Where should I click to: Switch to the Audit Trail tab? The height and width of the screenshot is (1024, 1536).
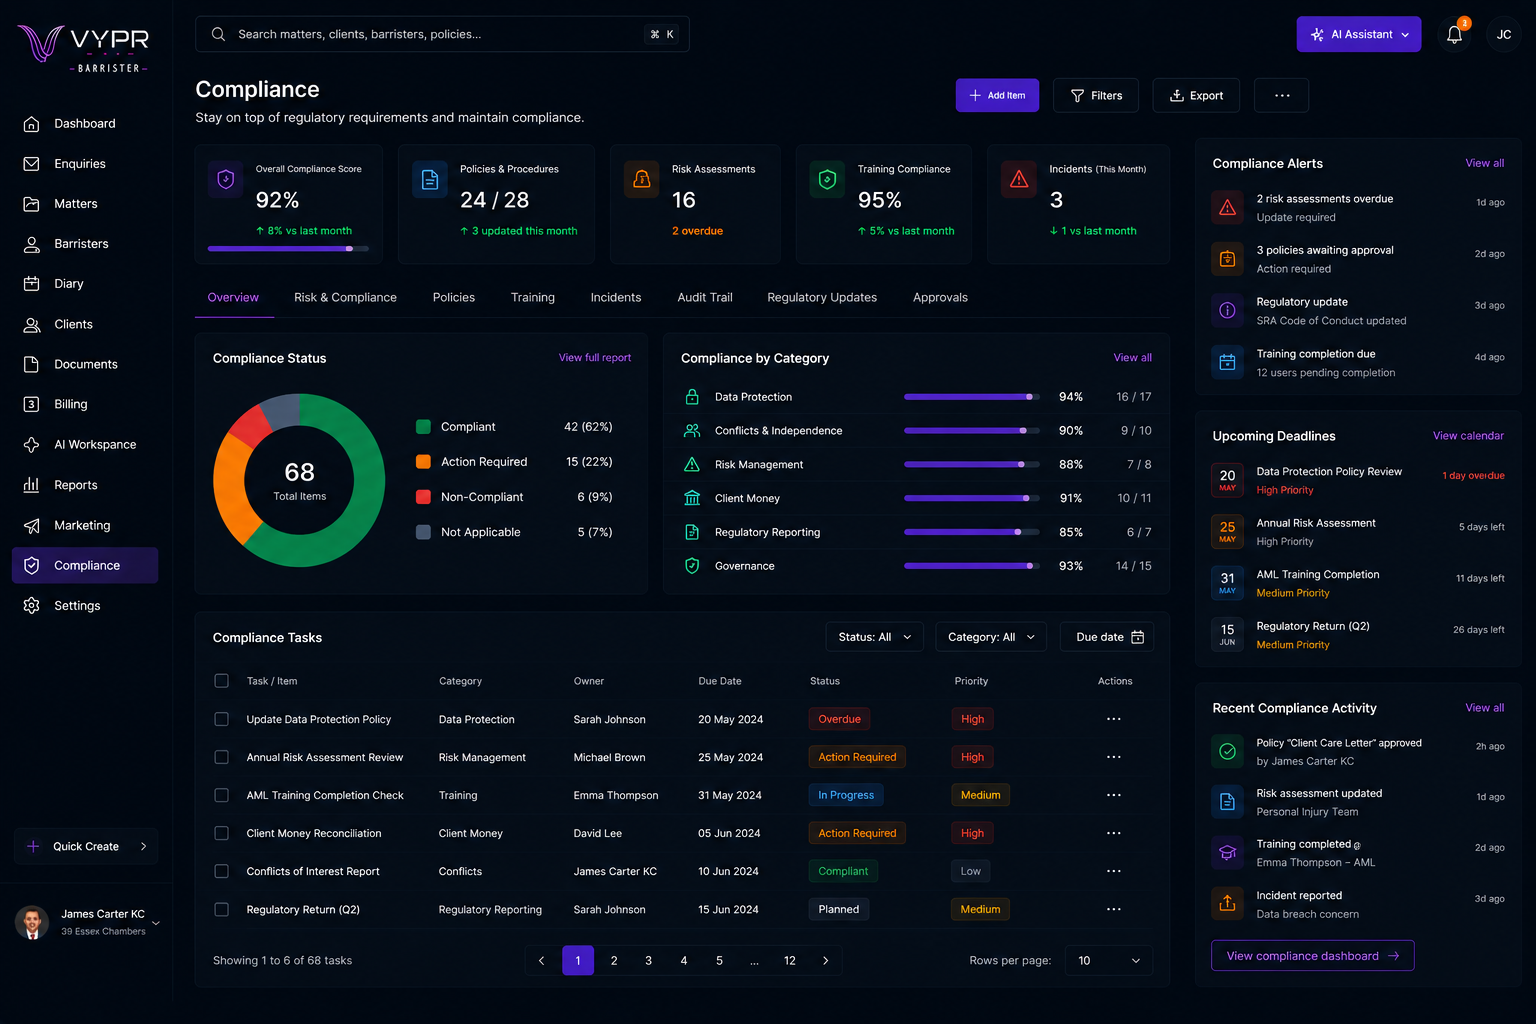[705, 298]
